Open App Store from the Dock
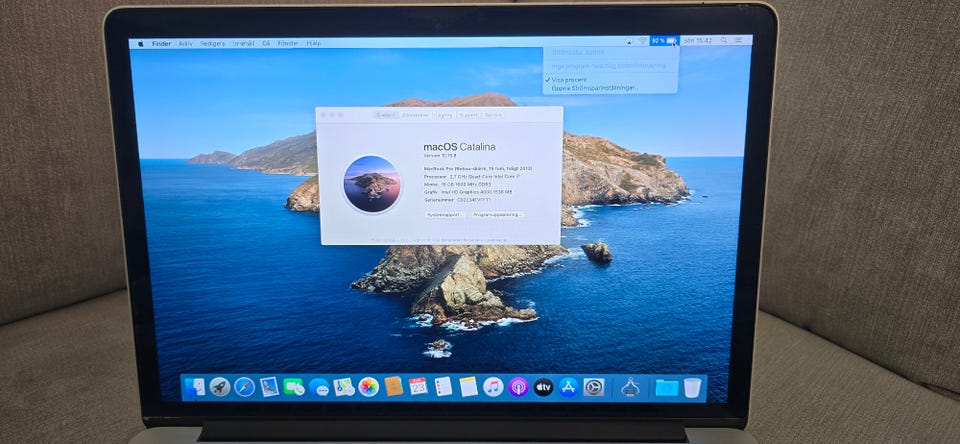This screenshot has height=444, width=960. [568, 386]
